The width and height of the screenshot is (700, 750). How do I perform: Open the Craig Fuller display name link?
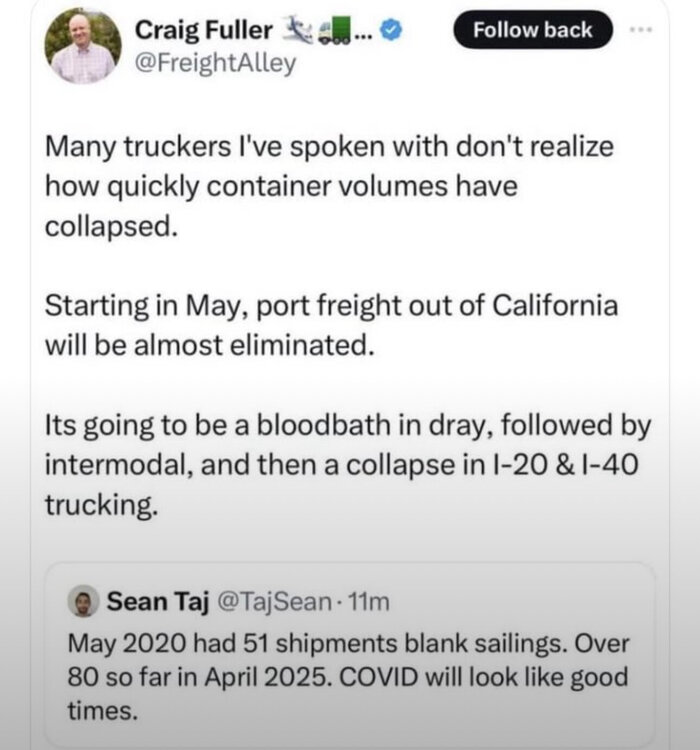click(203, 31)
